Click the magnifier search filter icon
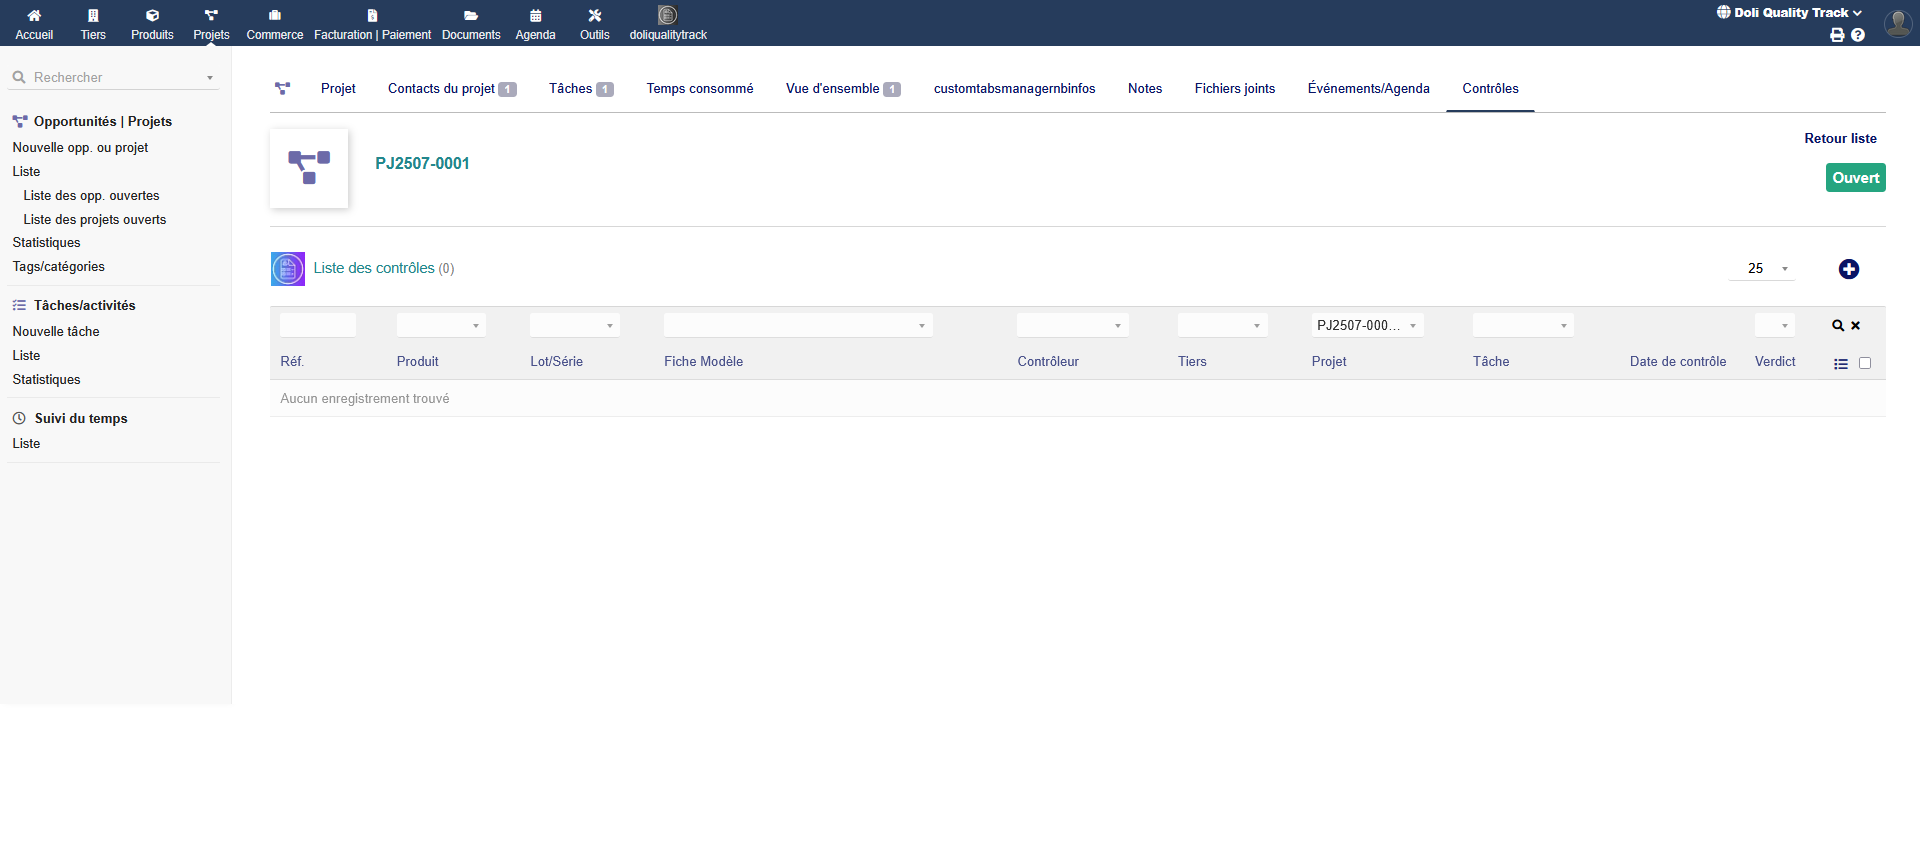Viewport: 1920px width, 858px height. pos(1837,326)
